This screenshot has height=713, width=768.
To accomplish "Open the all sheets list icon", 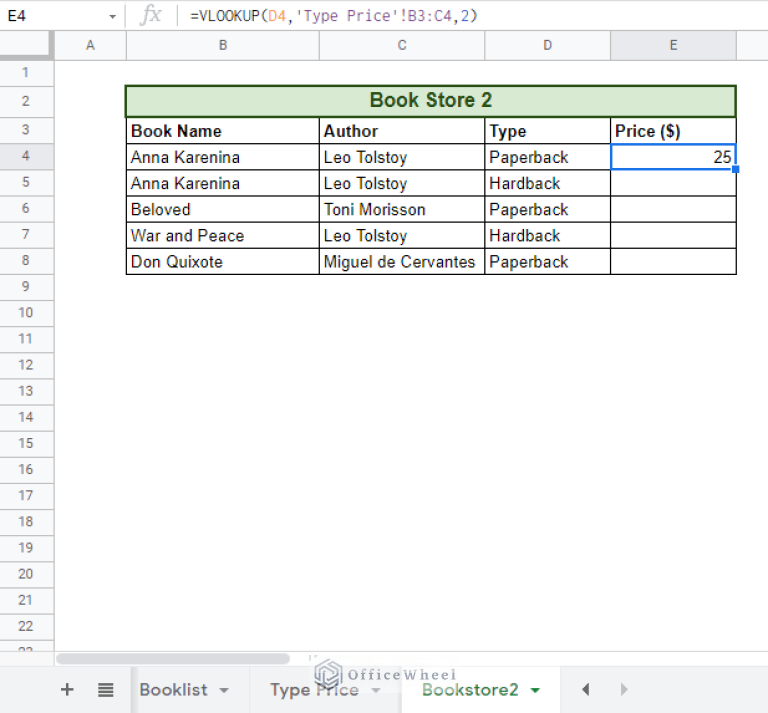I will point(105,689).
